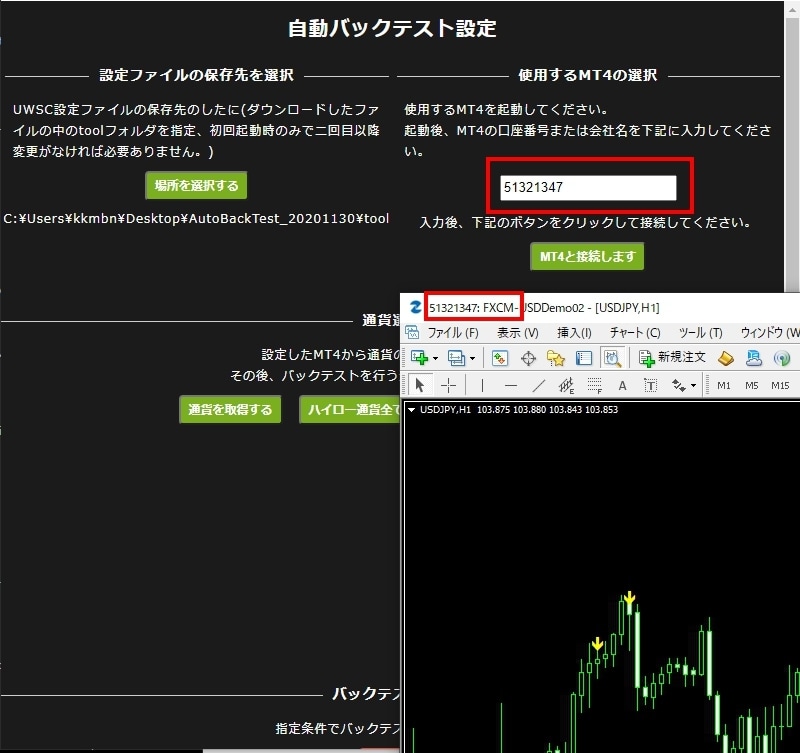
Task: Switch chart to M15 timeframe
Action: [x=780, y=386]
